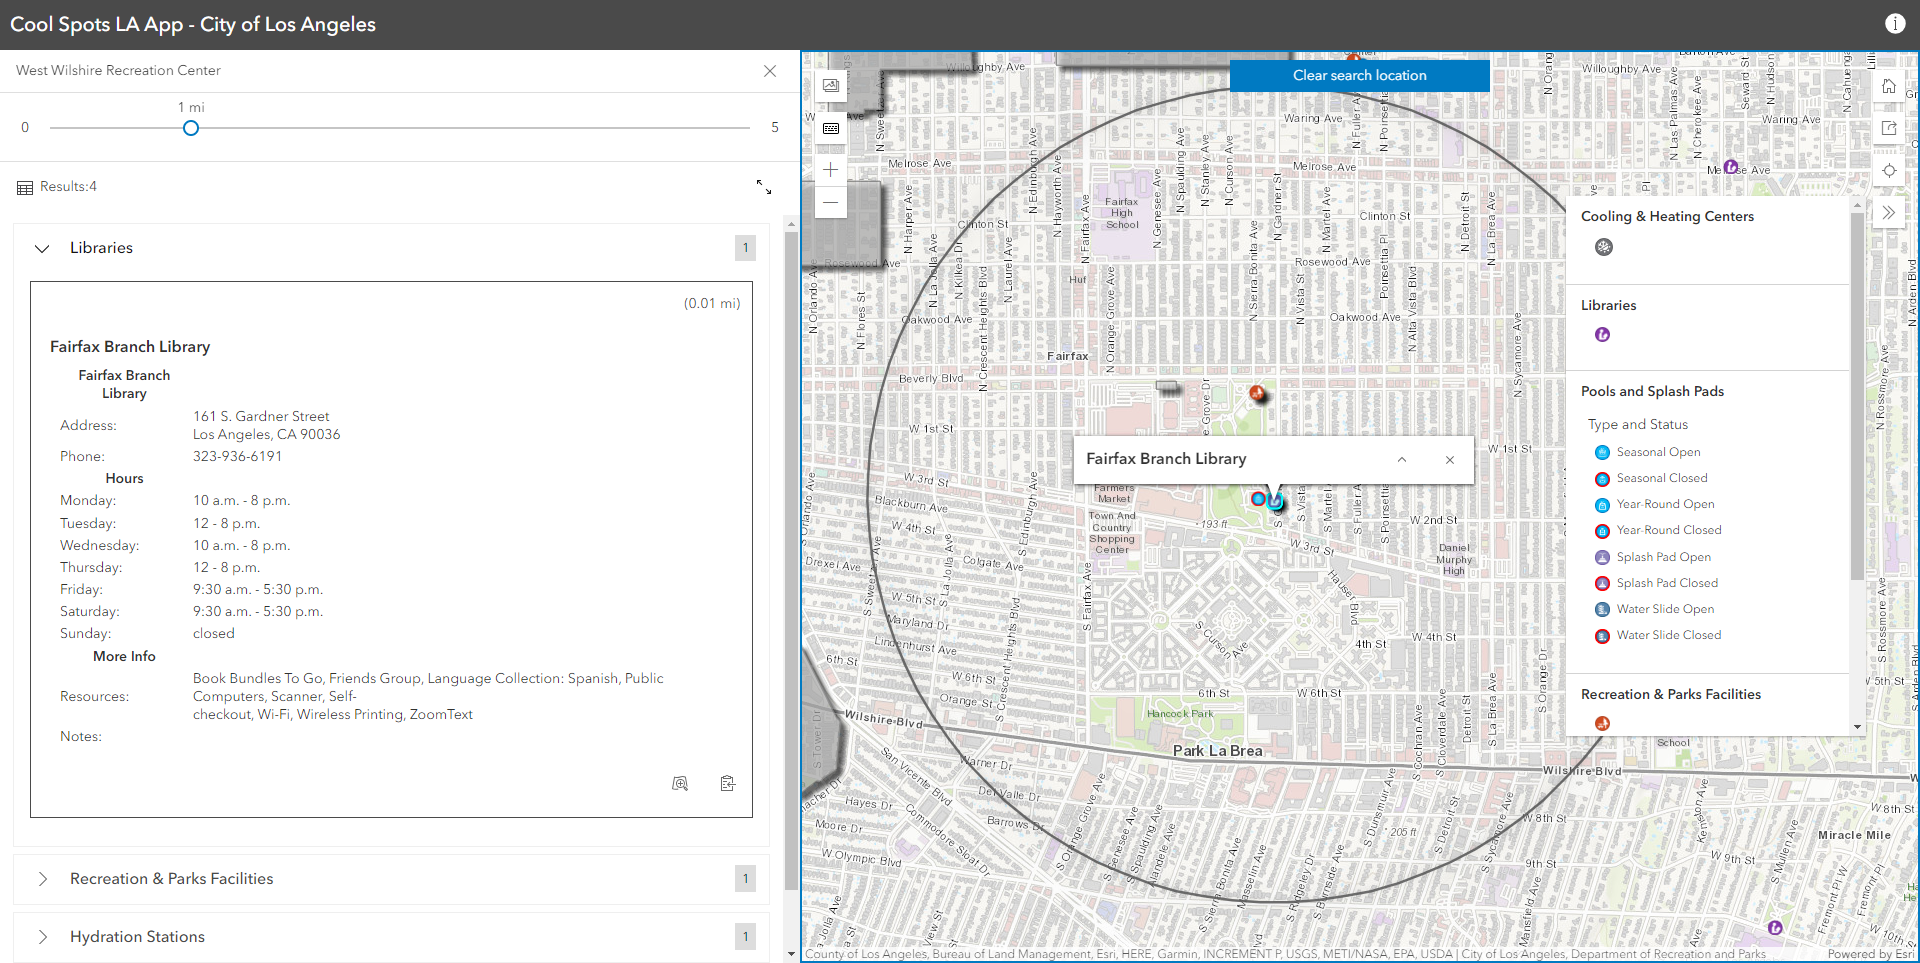Expand Recreation & Parks Facilities results group

[x=42, y=879]
